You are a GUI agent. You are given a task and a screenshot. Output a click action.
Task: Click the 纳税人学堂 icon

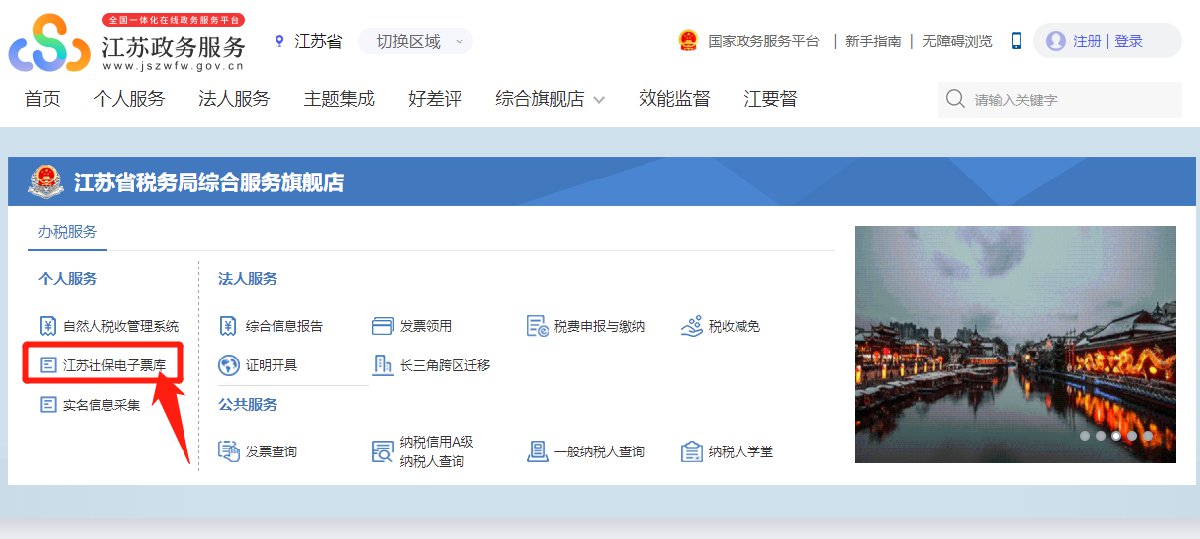tap(692, 451)
